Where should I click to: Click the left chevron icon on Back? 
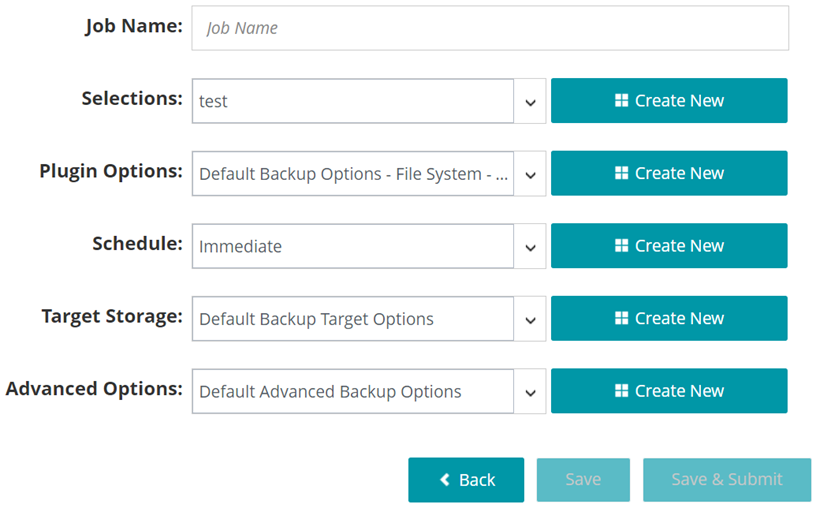445,479
